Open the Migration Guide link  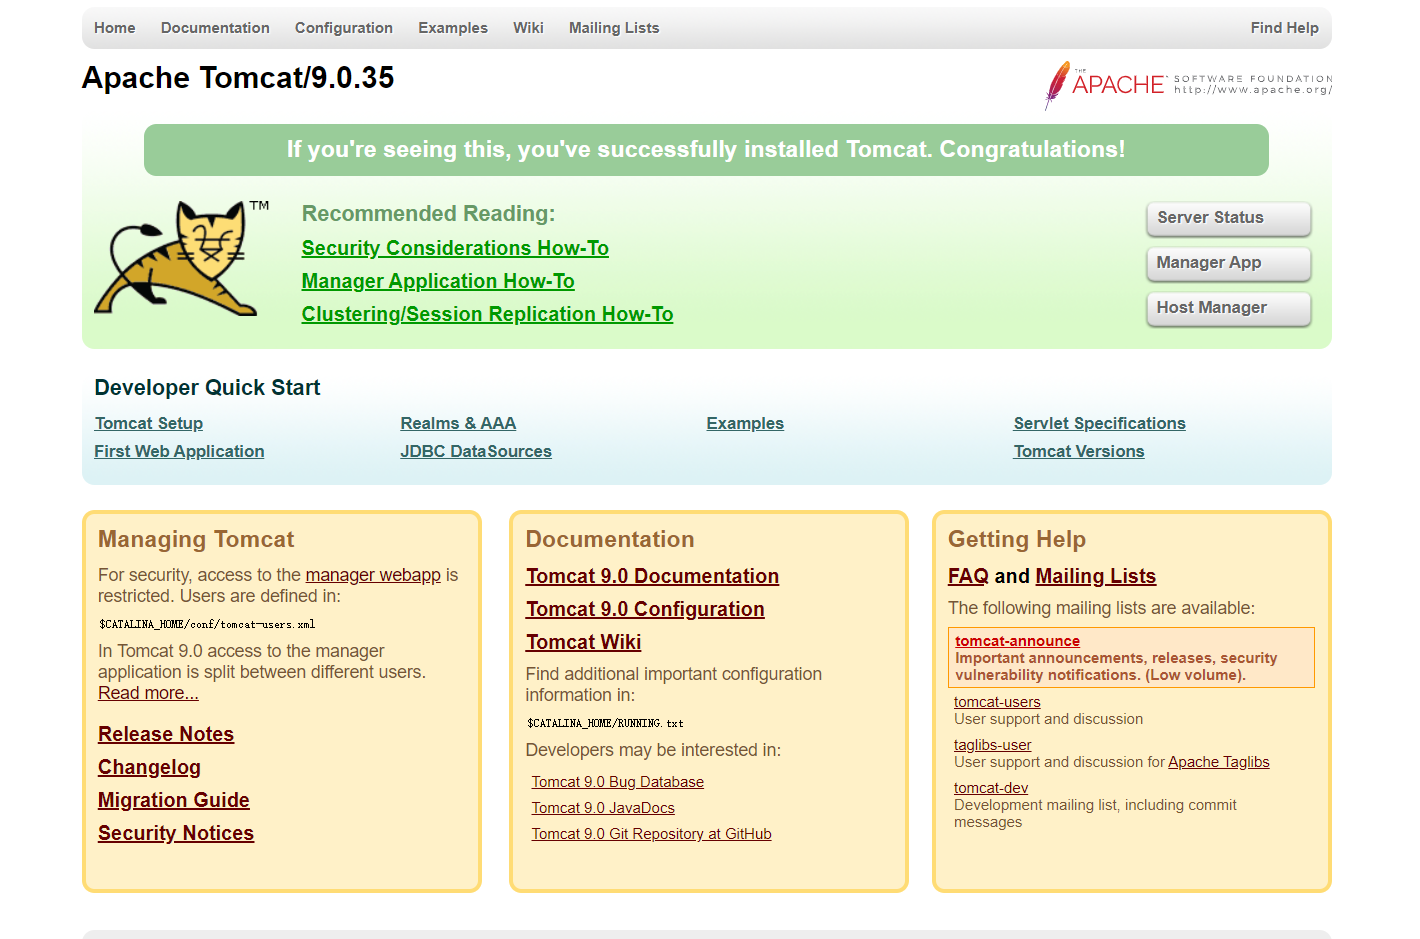point(174,800)
